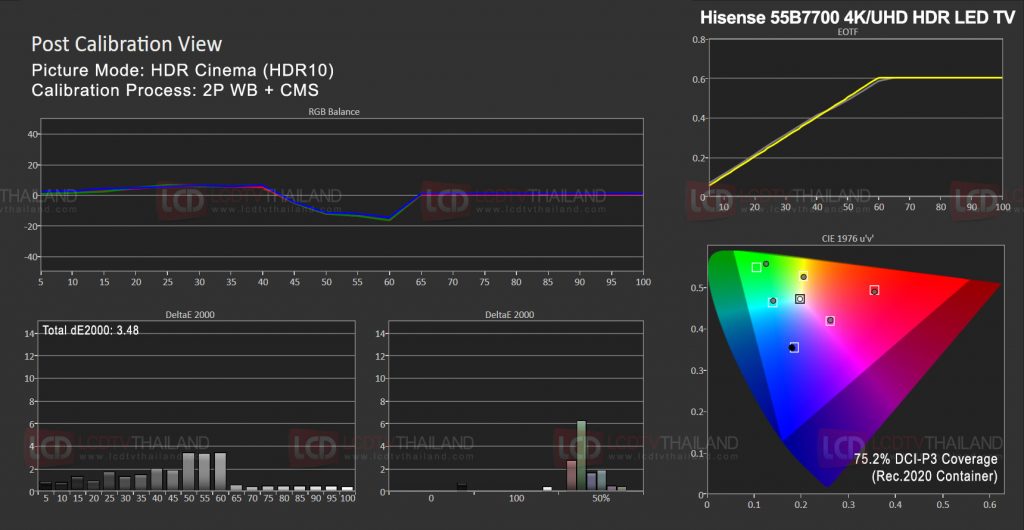The height and width of the screenshot is (530, 1024).
Task: Click the '0.5' label on CIE y-axis
Action: point(696,287)
